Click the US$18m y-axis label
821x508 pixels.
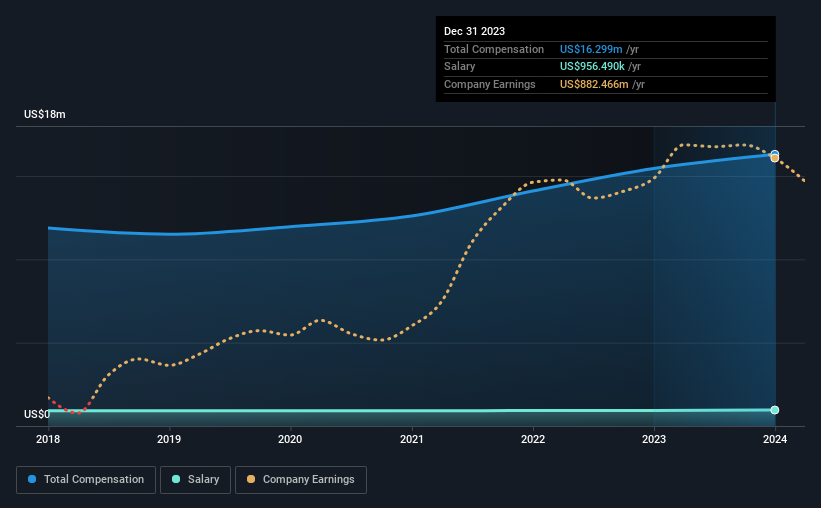coord(45,114)
